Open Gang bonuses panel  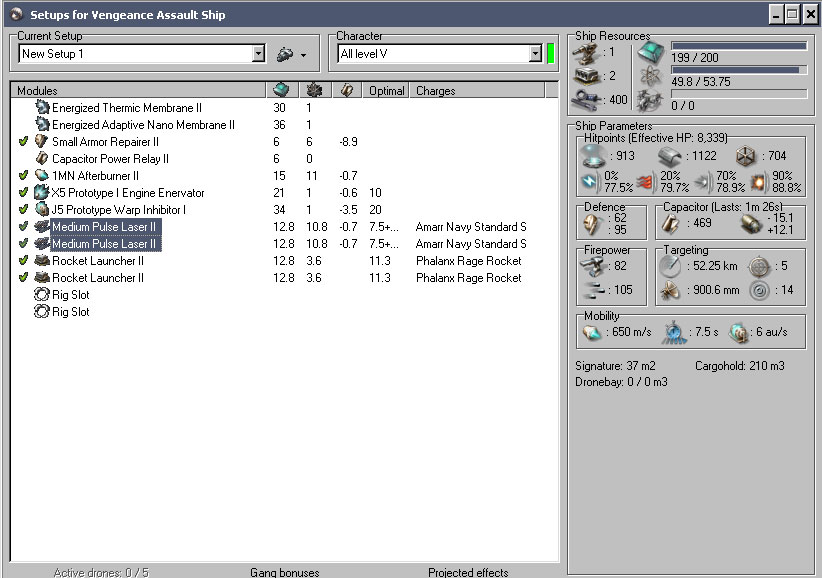pos(285,572)
